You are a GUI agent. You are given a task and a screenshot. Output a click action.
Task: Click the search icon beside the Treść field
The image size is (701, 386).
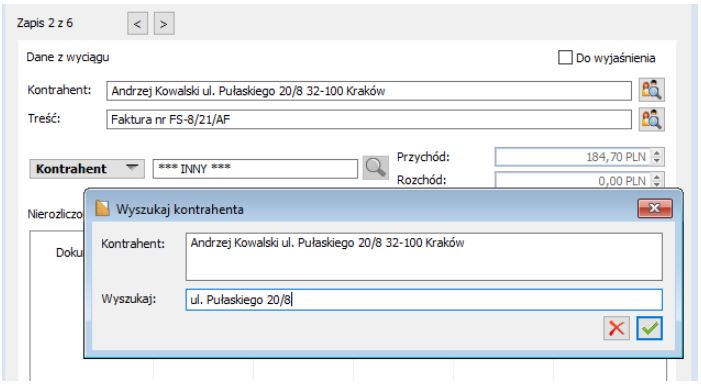coord(651,119)
